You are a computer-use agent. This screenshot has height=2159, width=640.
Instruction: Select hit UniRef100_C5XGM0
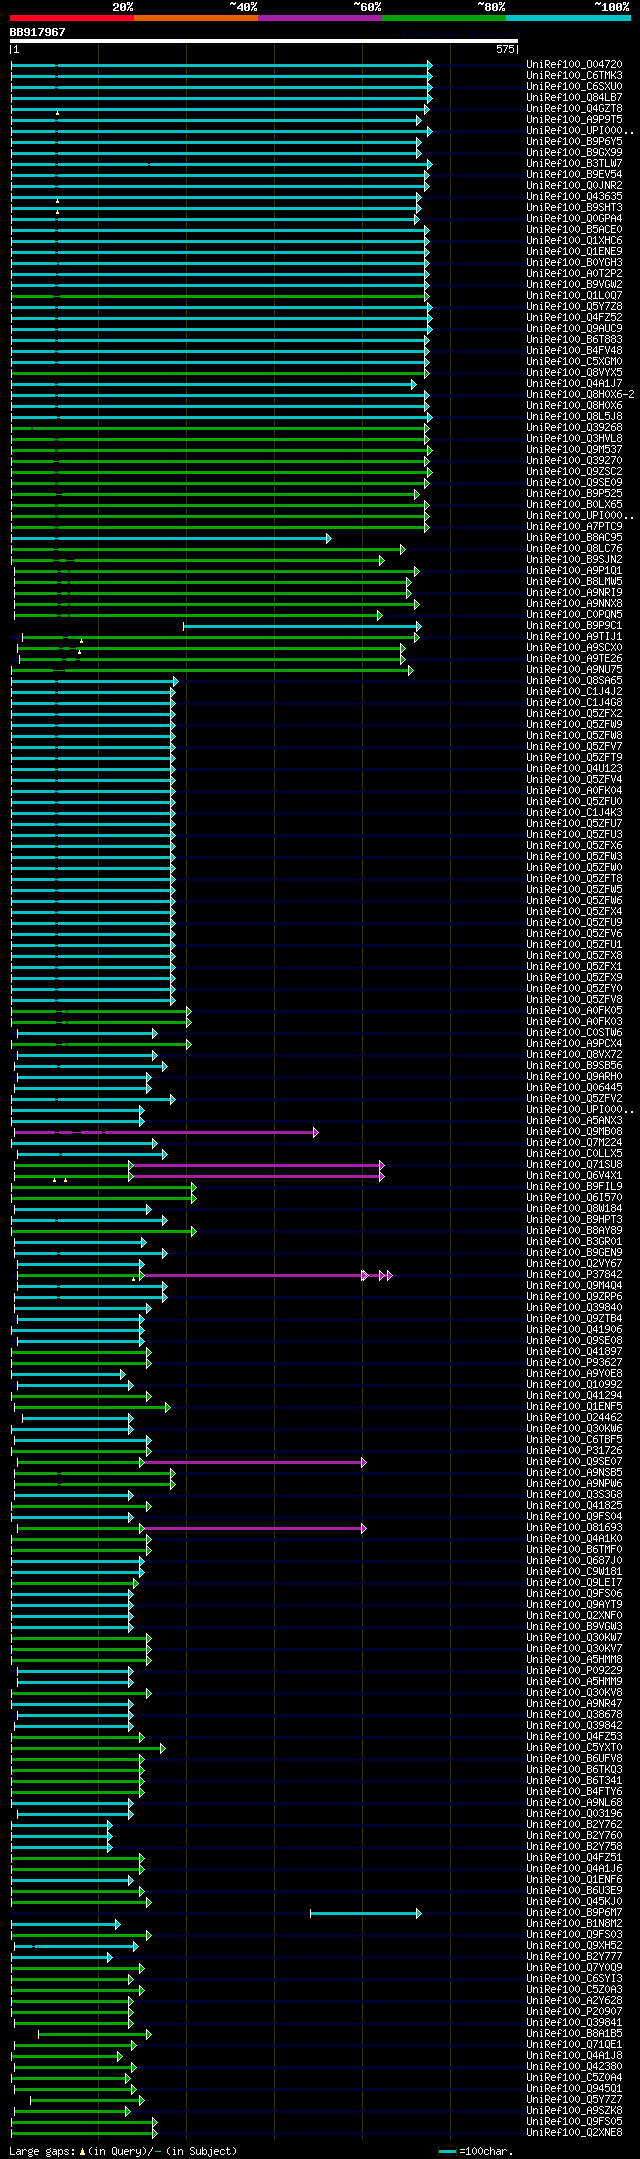[574, 361]
